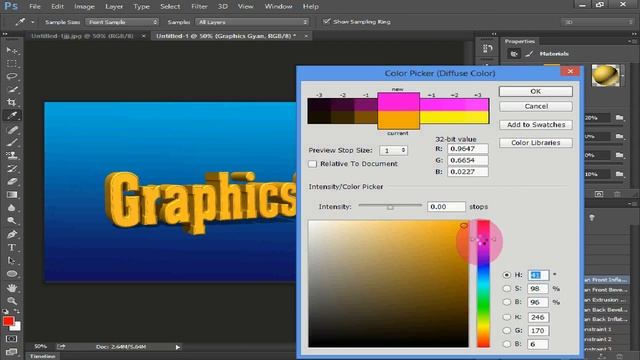Click the folder icon beside 10% value
The width and height of the screenshot is (640, 360).
tap(619, 174)
